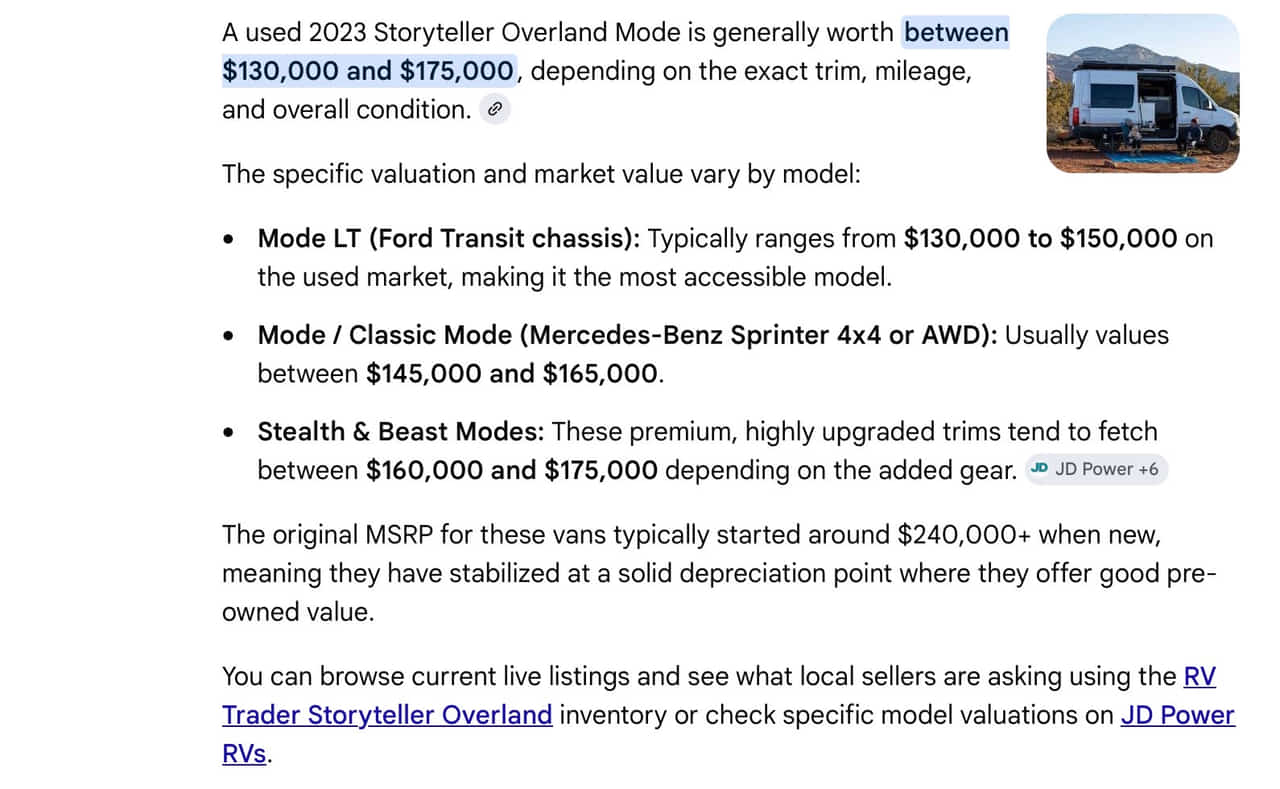The image size is (1280, 789).
Task: Follow the JD Power RVs link
Action: click(x=728, y=734)
